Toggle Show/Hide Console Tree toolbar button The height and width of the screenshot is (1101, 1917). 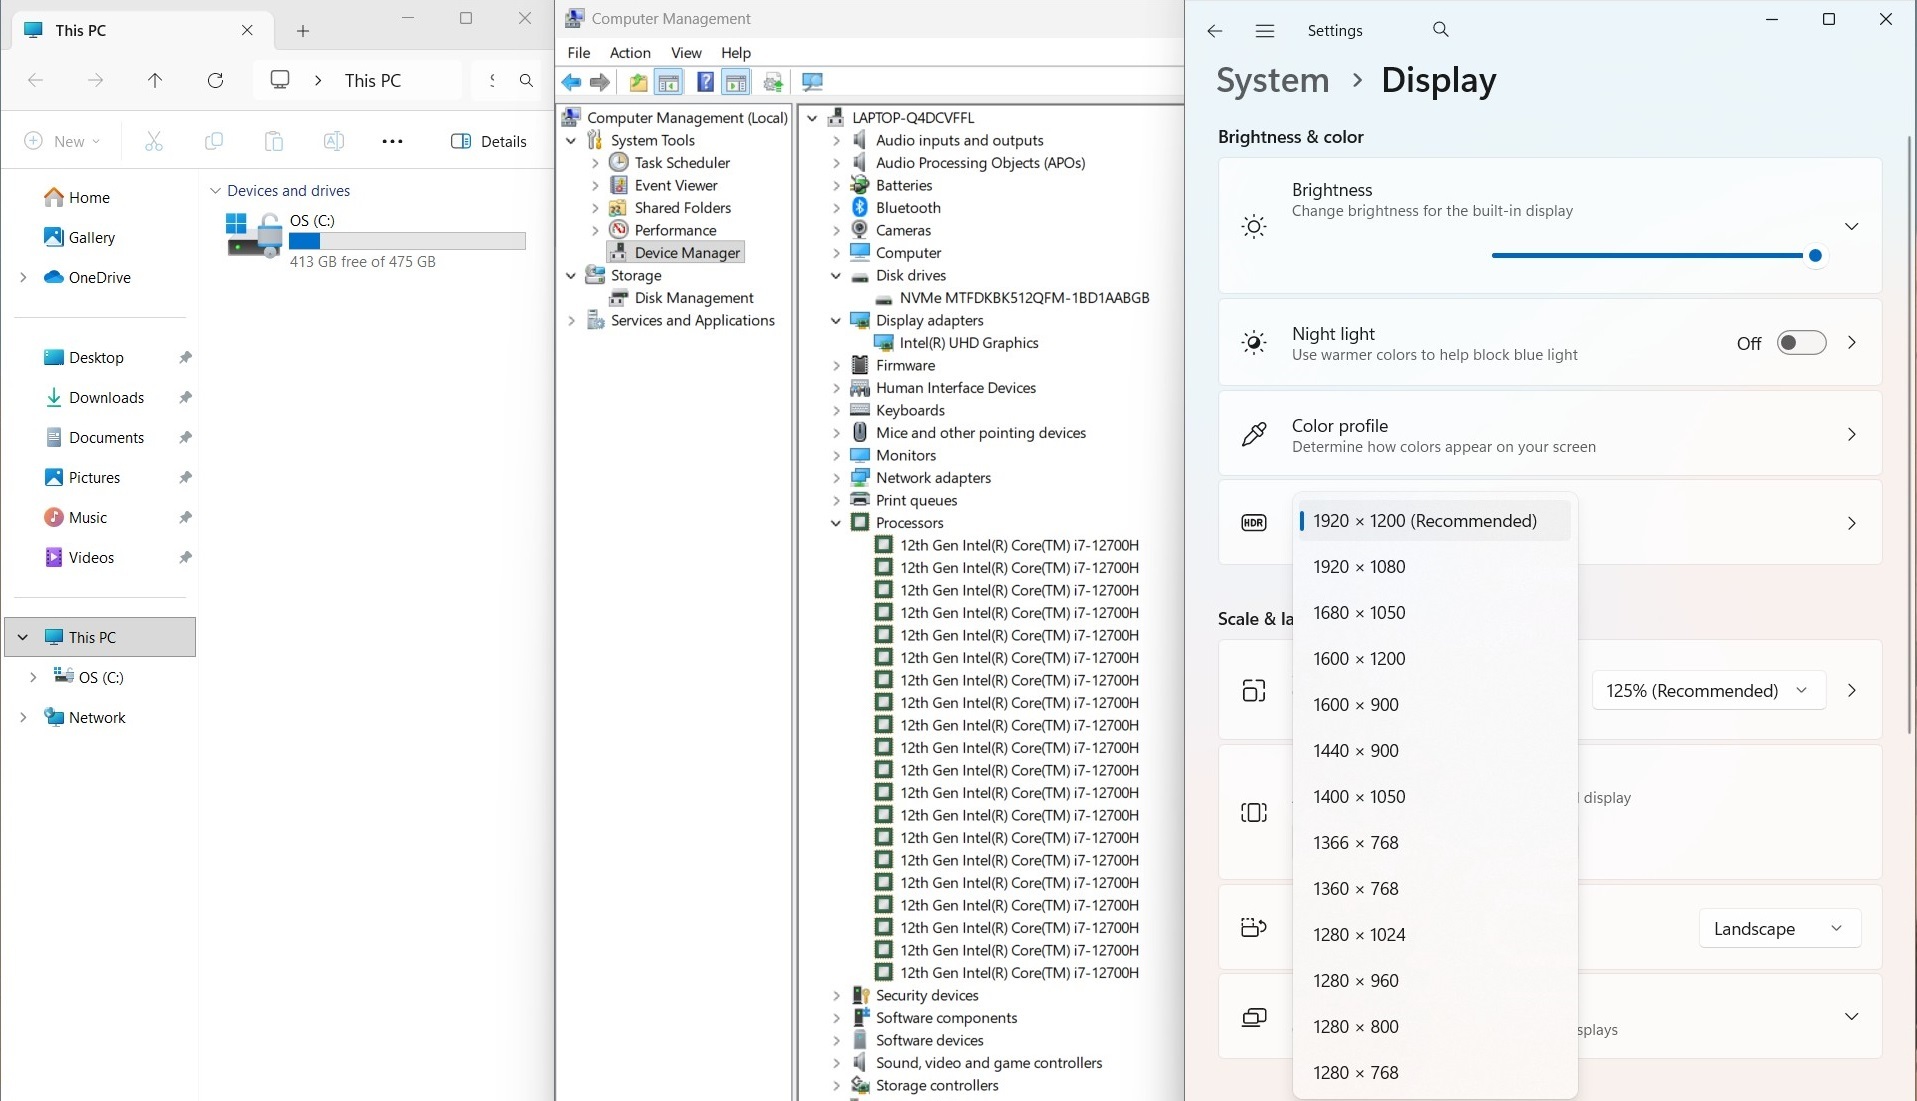tap(669, 82)
